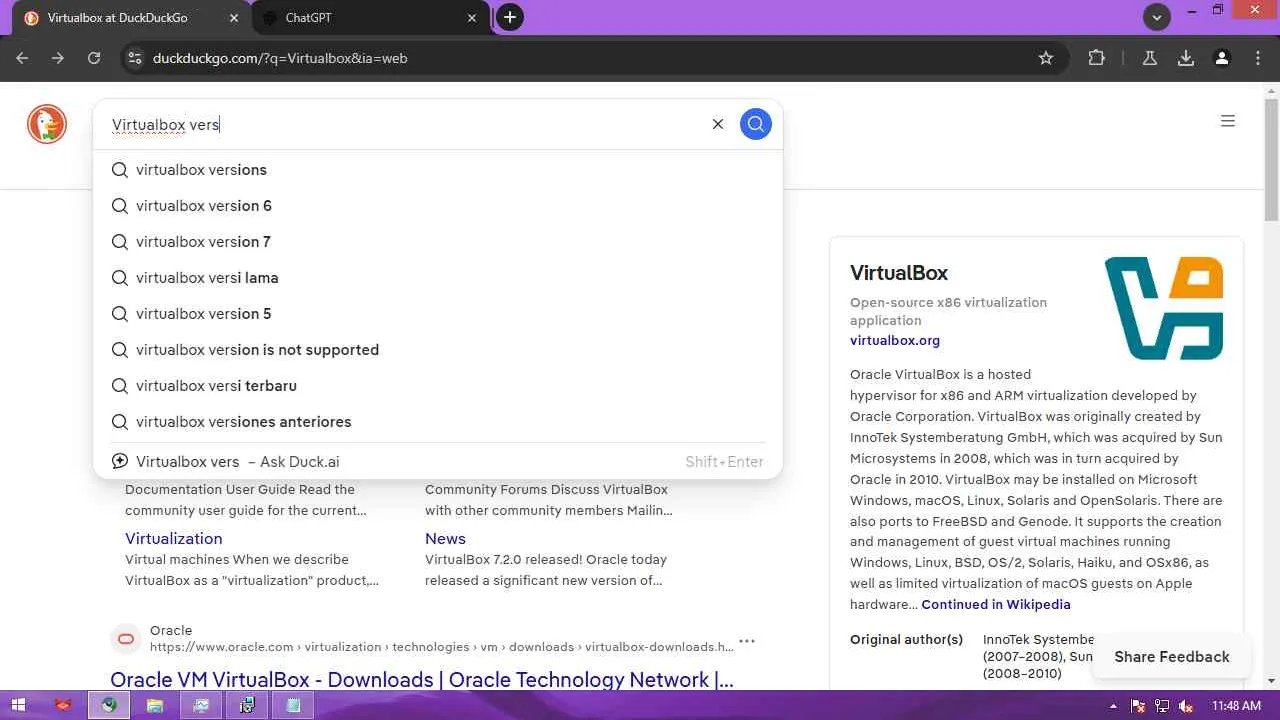The width and height of the screenshot is (1280, 720).
Task: Open the system monitor icon in the taskbar
Action: [x=201, y=705]
